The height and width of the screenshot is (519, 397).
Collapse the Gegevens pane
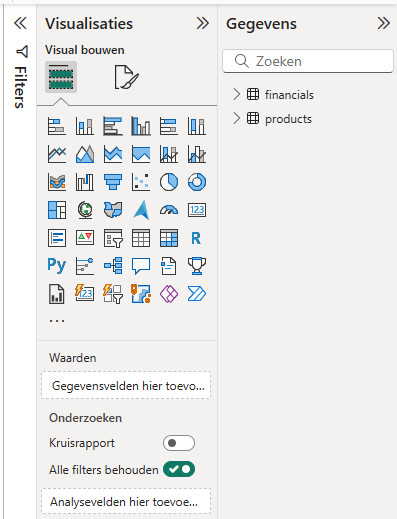[x=383, y=23]
